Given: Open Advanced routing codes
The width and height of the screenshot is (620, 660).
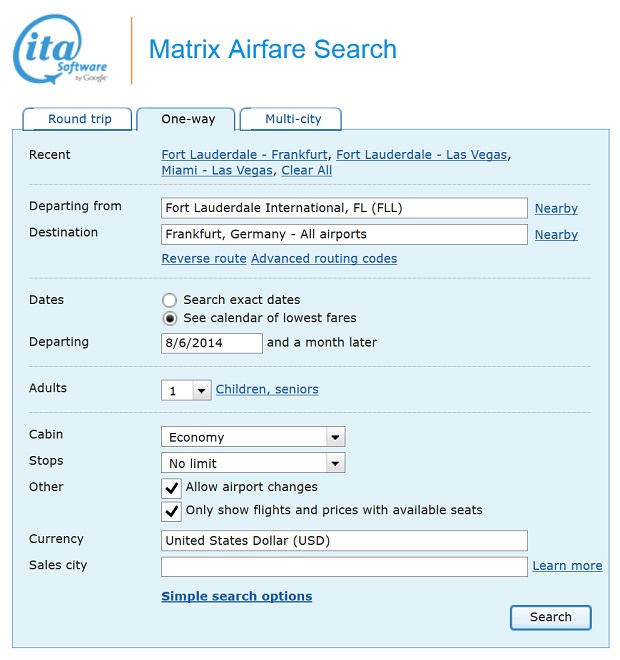Looking at the screenshot, I should pyautogui.click(x=324, y=258).
